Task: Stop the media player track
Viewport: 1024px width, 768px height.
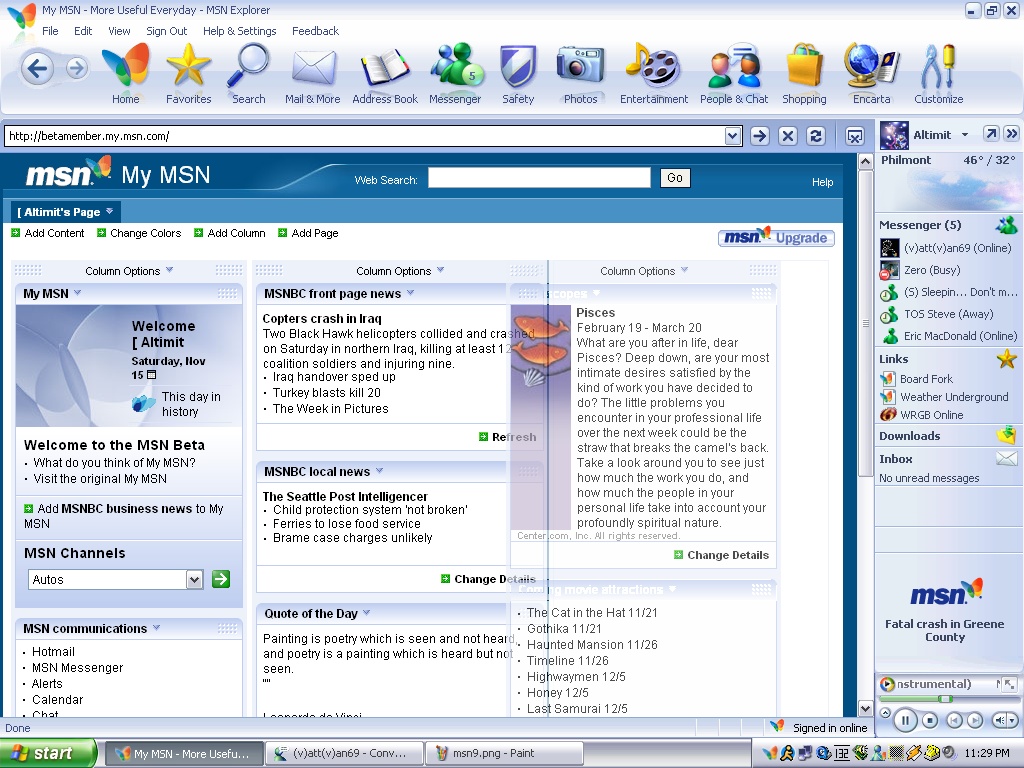Action: click(x=930, y=720)
